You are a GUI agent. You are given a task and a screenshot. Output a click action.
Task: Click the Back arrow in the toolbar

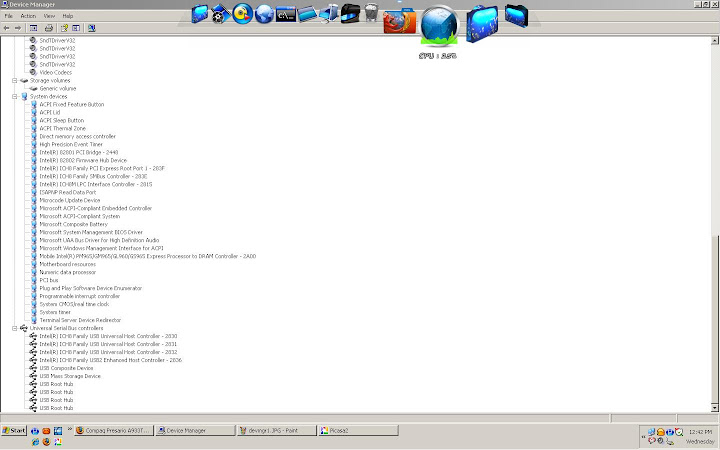(6, 28)
